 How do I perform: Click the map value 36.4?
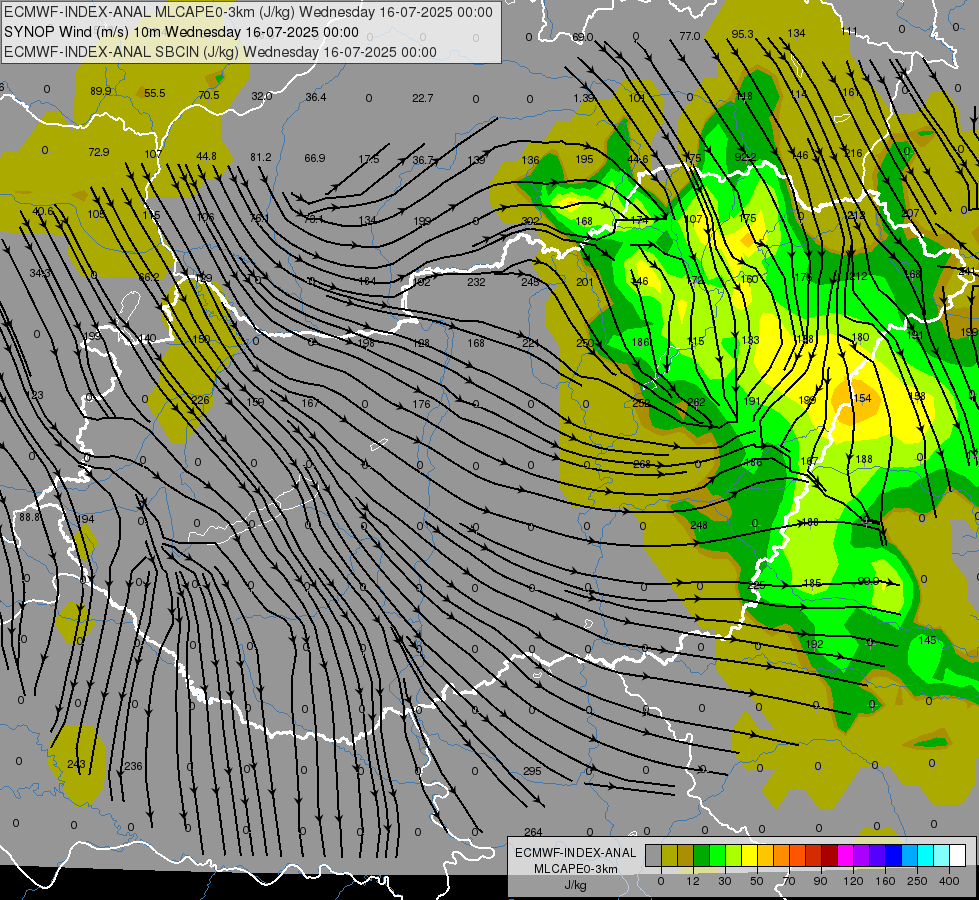[x=316, y=97]
